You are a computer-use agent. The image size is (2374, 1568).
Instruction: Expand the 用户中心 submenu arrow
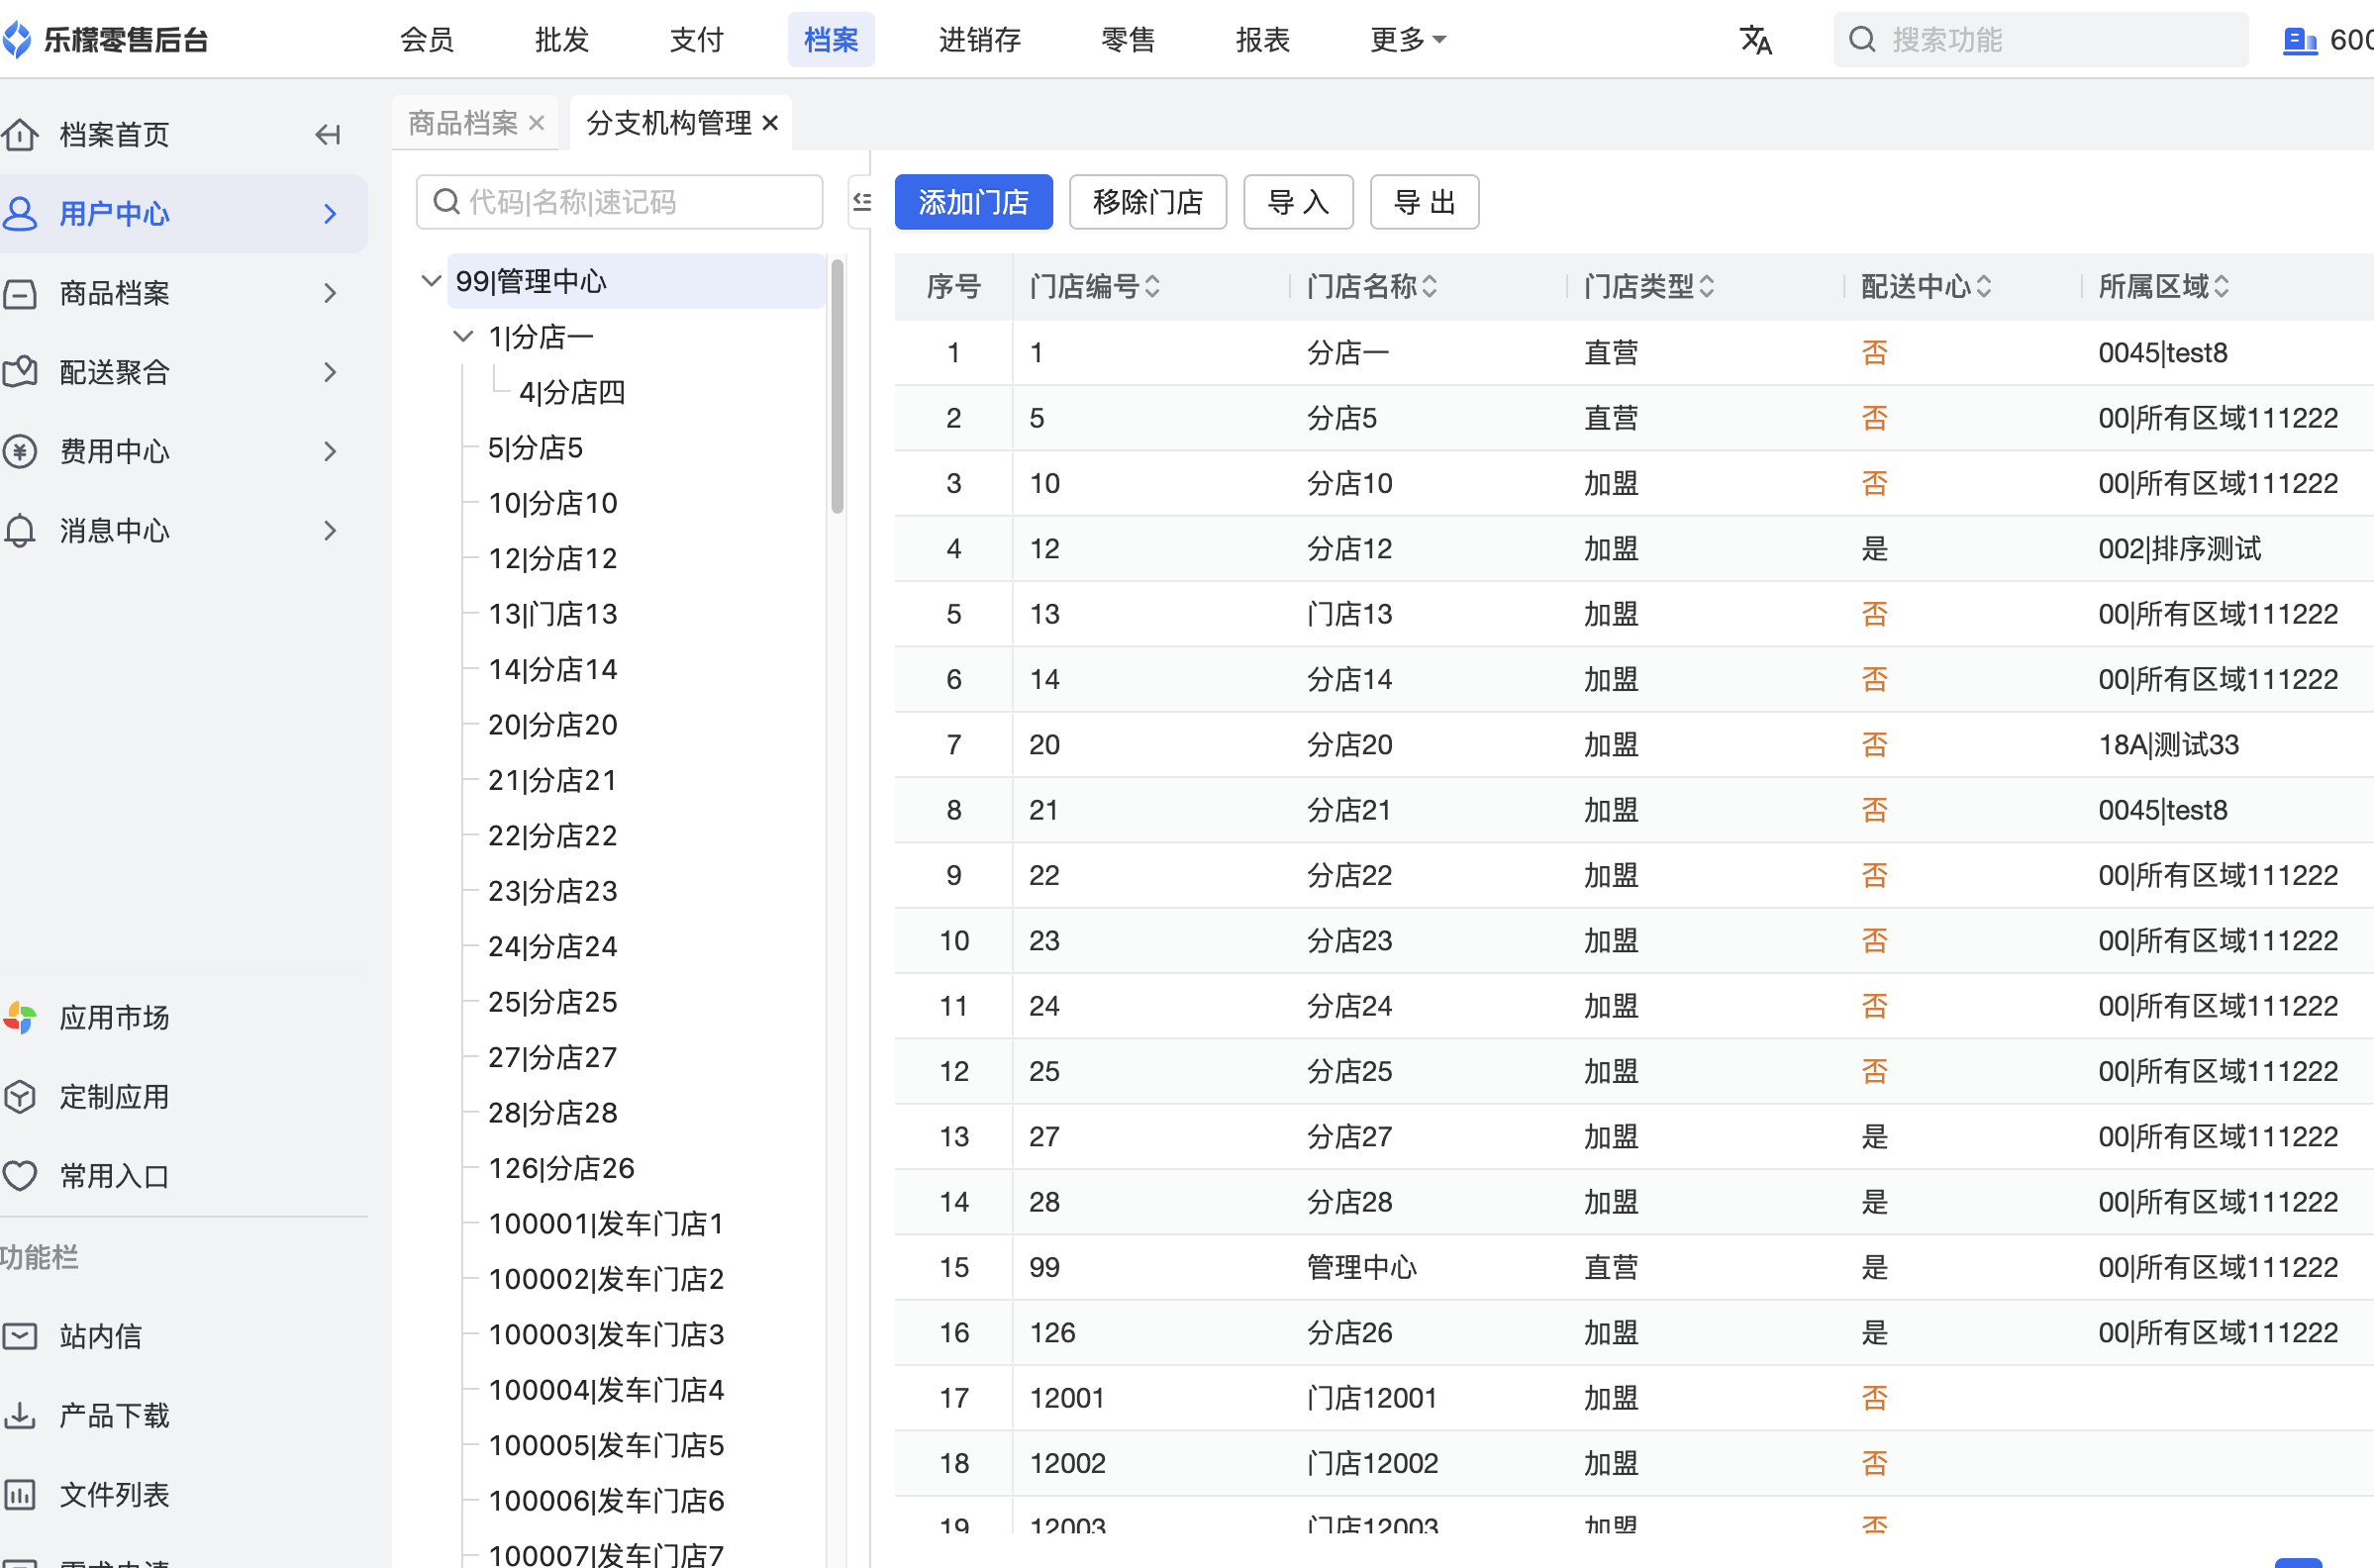(330, 213)
